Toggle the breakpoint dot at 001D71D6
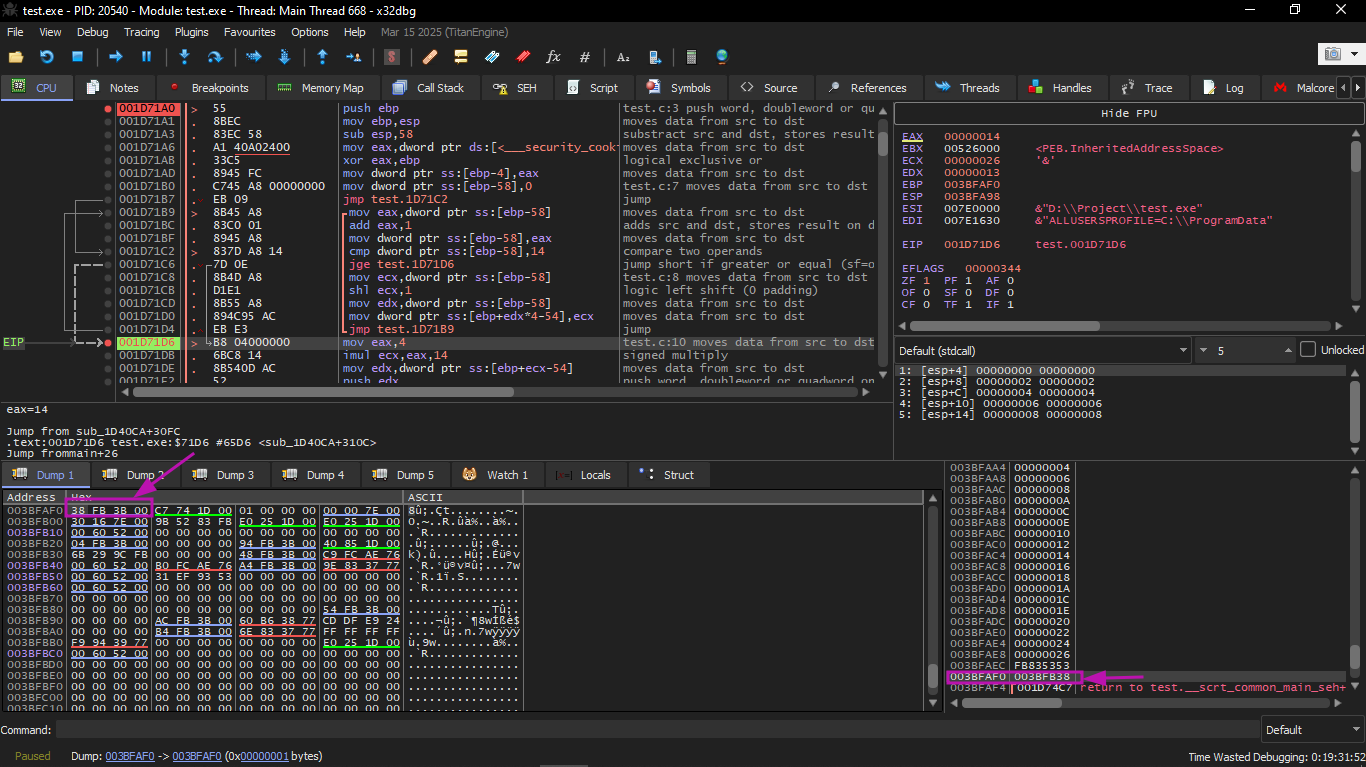 pos(108,343)
